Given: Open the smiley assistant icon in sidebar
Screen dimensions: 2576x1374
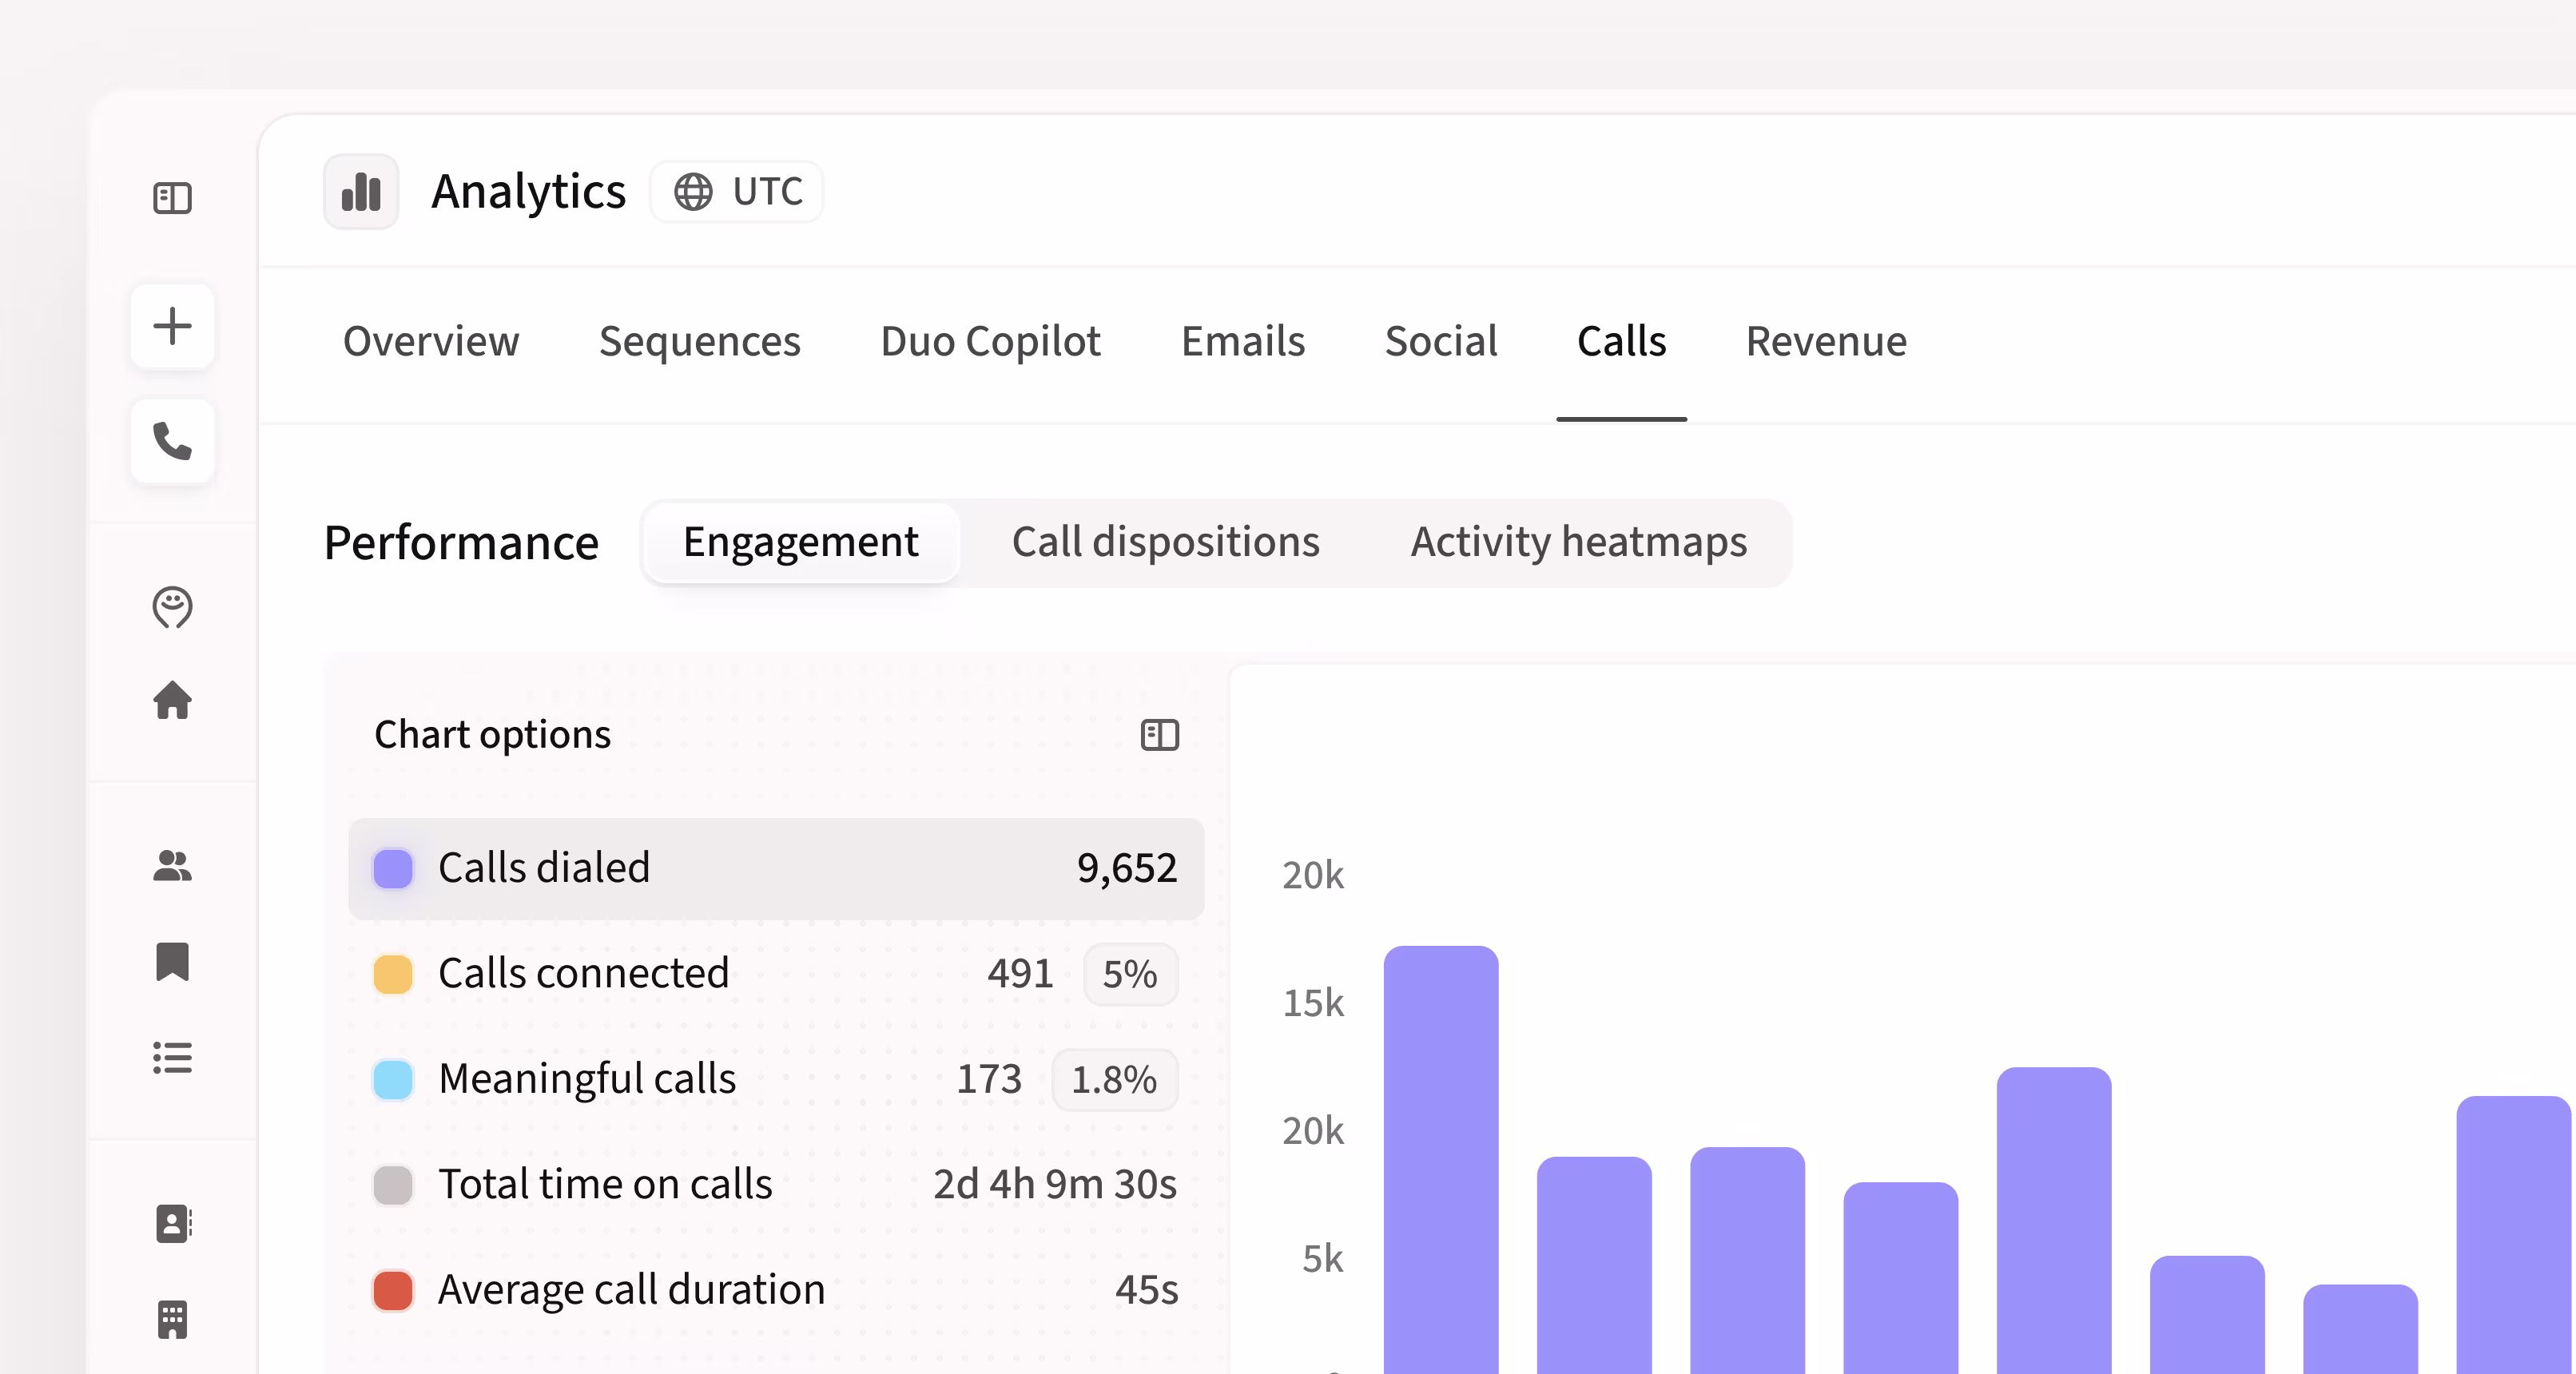Looking at the screenshot, I should pos(172,607).
